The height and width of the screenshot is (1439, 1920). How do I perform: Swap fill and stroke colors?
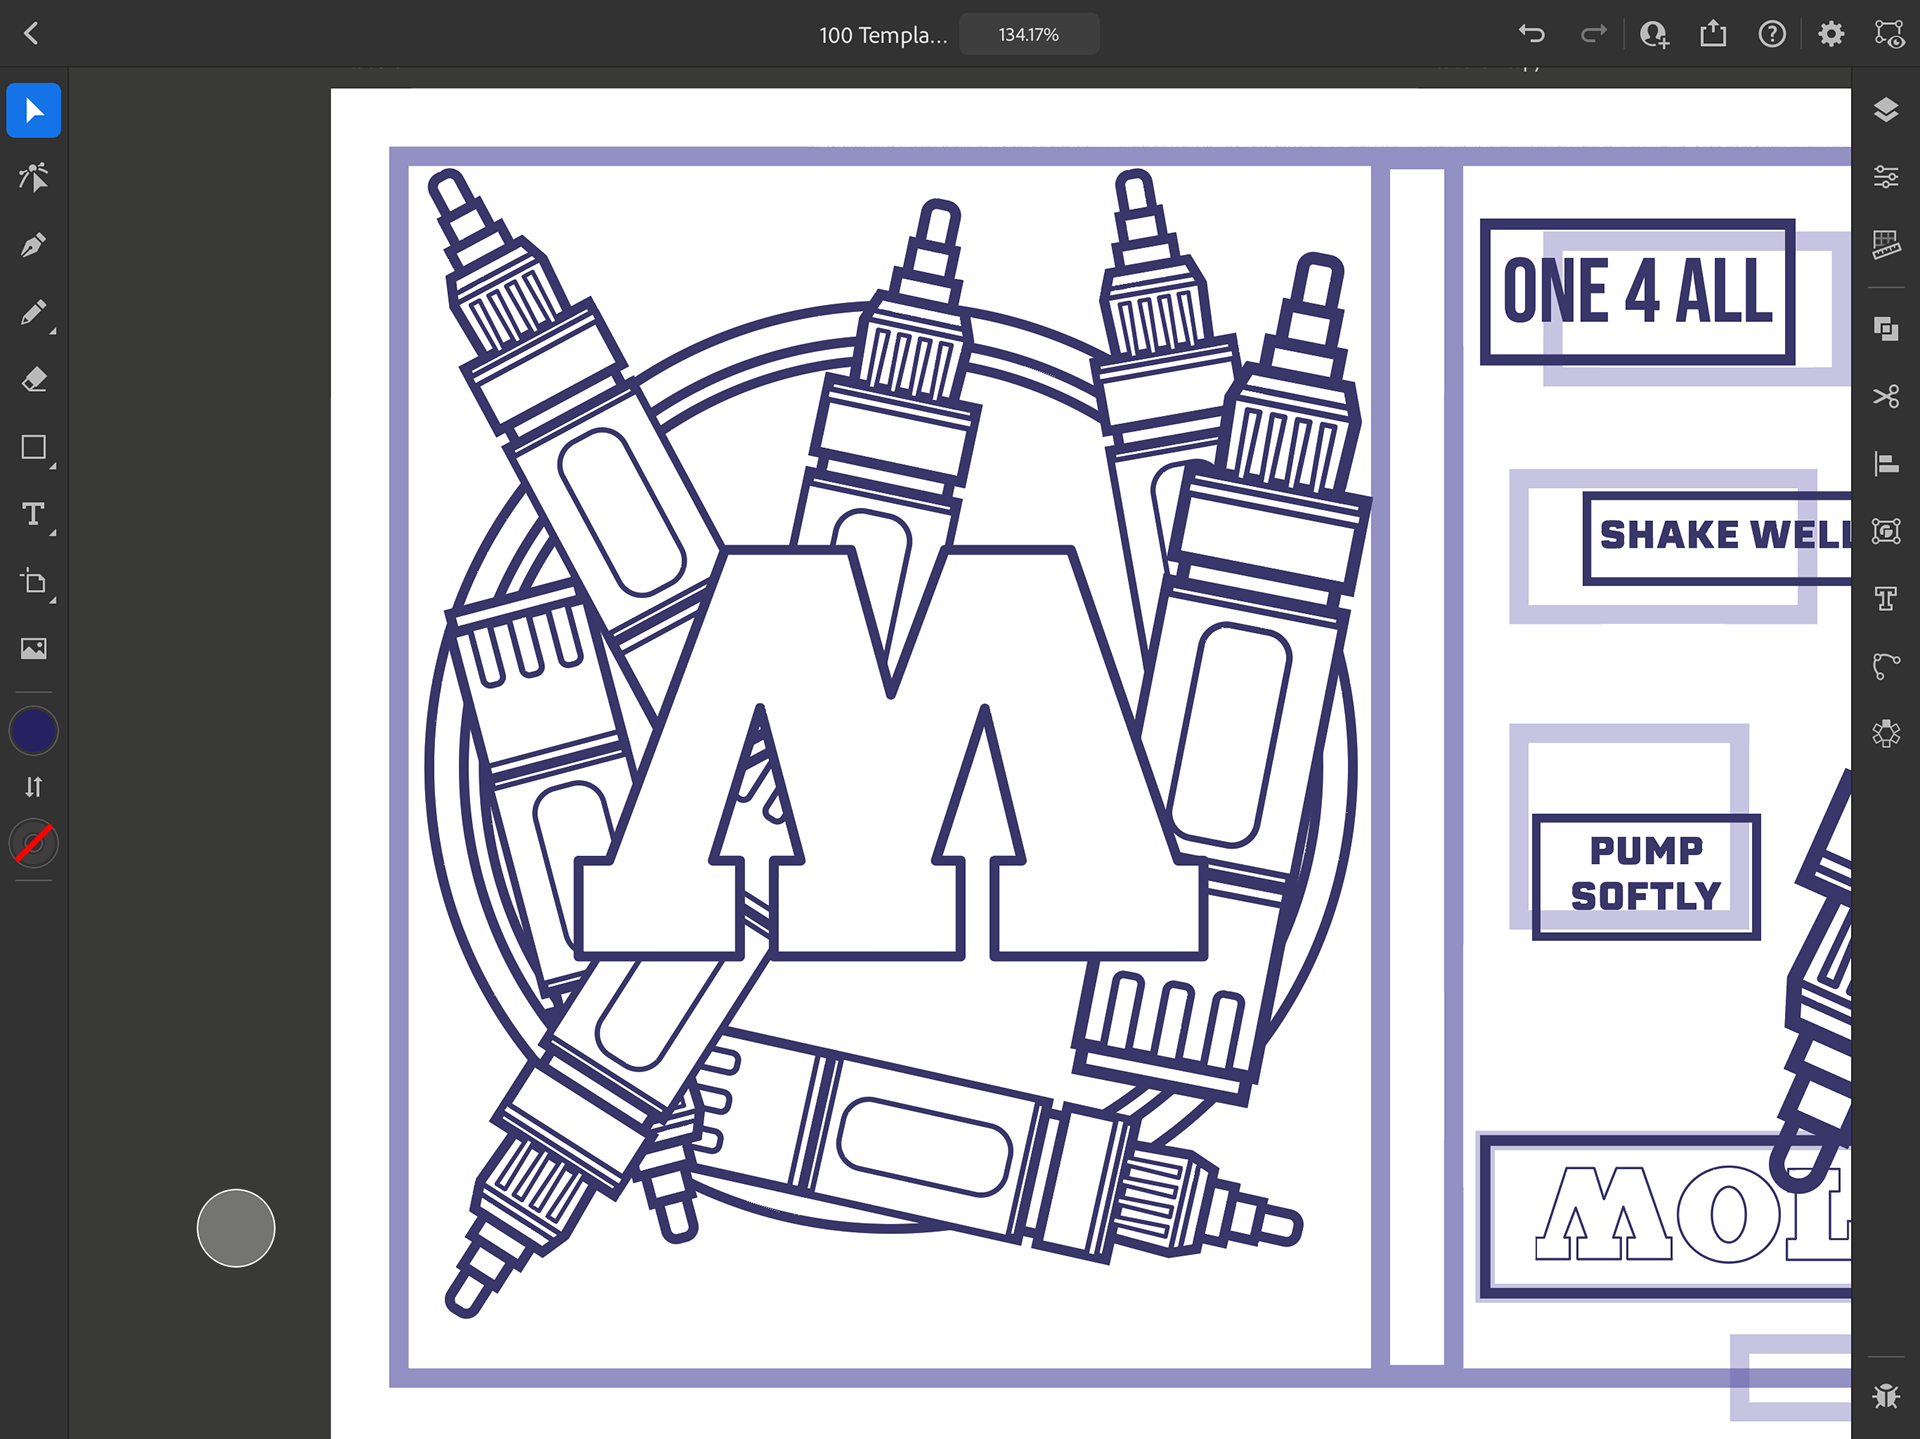pyautogui.click(x=34, y=787)
